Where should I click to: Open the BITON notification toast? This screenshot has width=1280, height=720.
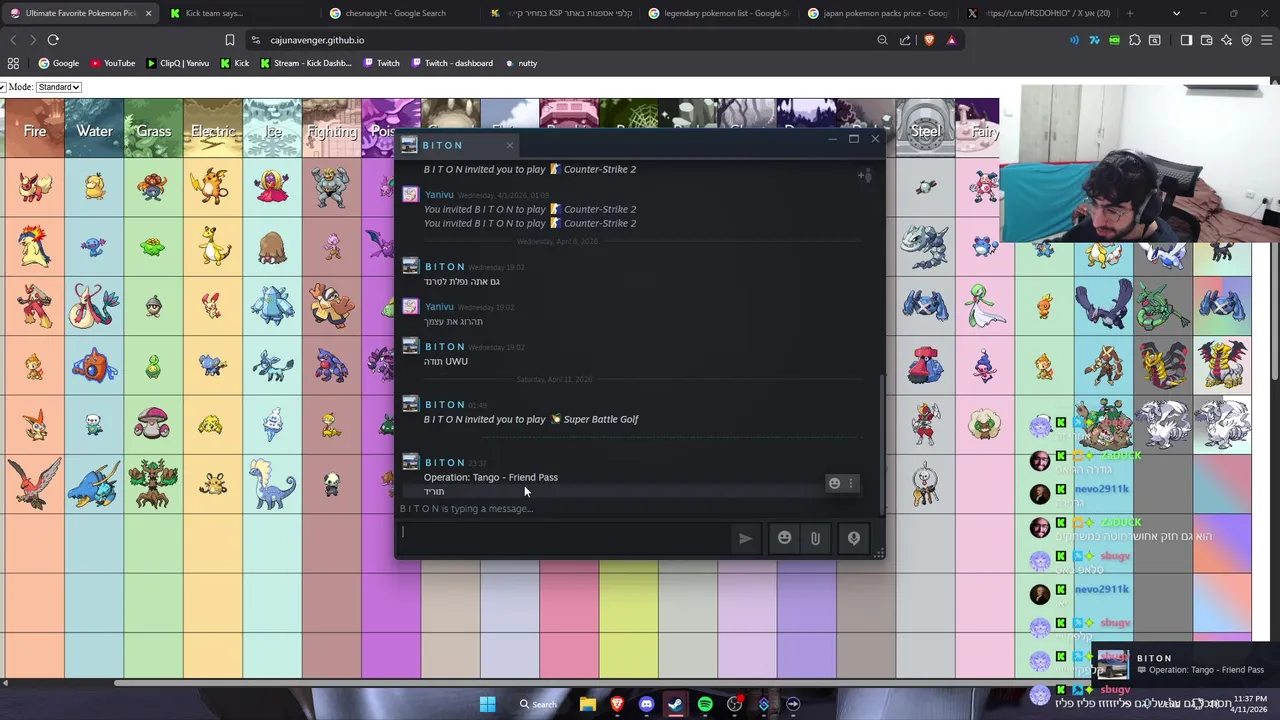click(x=1187, y=664)
